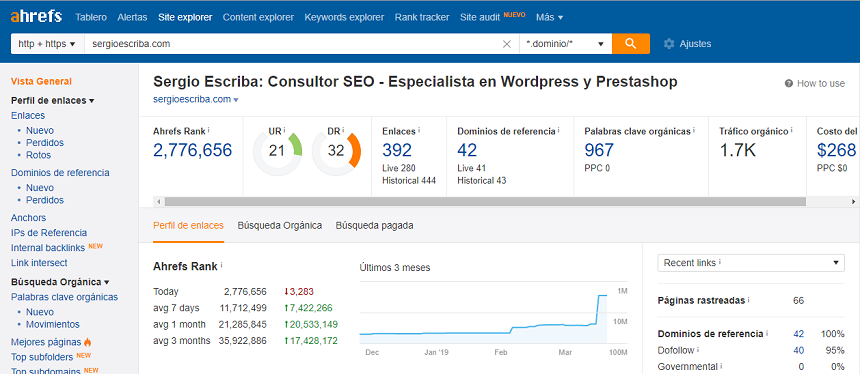Click info icon next to Dofollow
Screen dimensions: 860x374
coord(699,349)
